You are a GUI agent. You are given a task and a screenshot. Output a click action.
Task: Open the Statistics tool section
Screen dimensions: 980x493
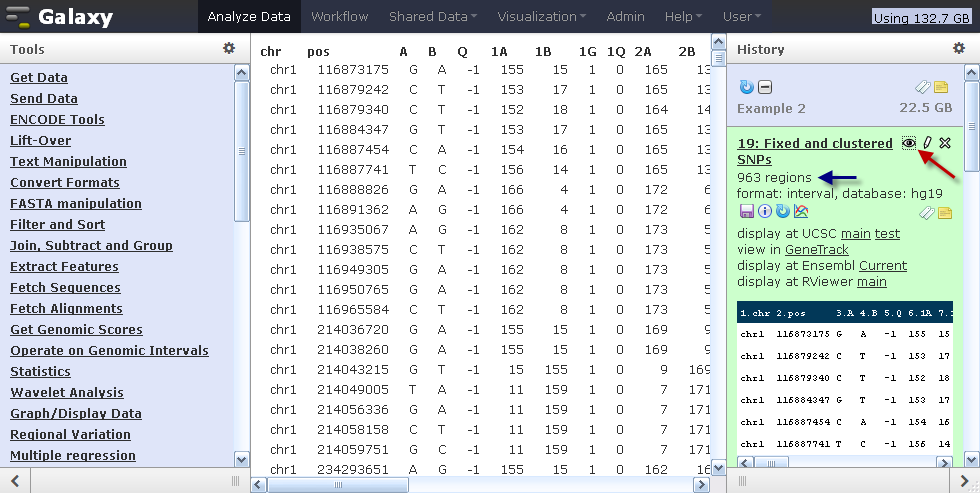(40, 371)
